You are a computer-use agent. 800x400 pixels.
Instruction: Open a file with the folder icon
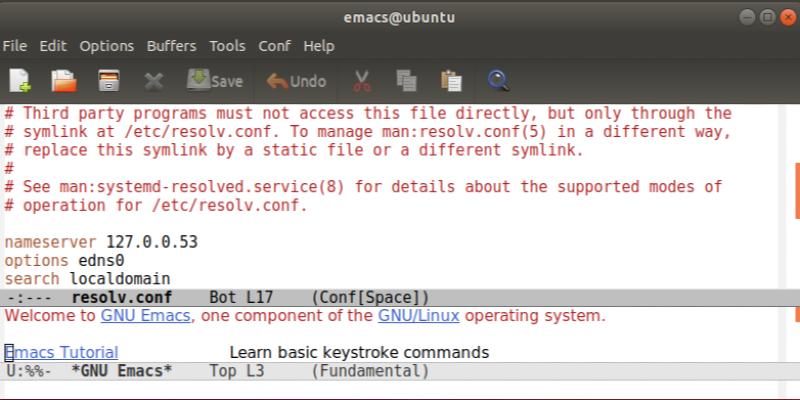coord(64,81)
